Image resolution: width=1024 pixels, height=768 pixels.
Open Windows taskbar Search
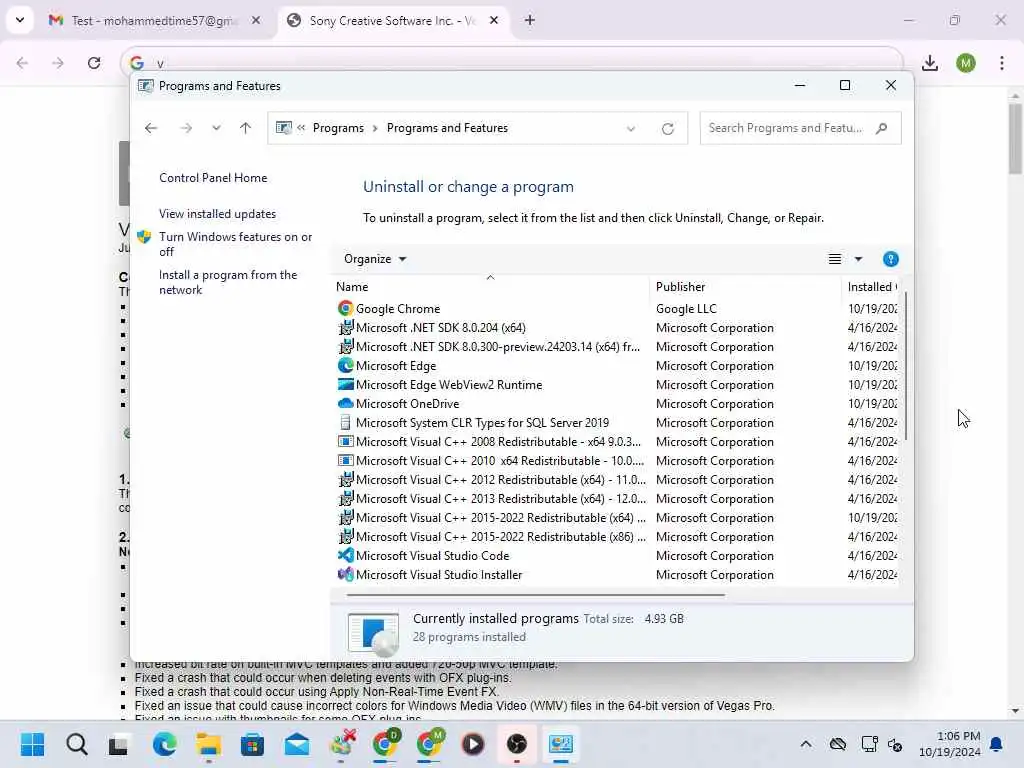[x=76, y=744]
